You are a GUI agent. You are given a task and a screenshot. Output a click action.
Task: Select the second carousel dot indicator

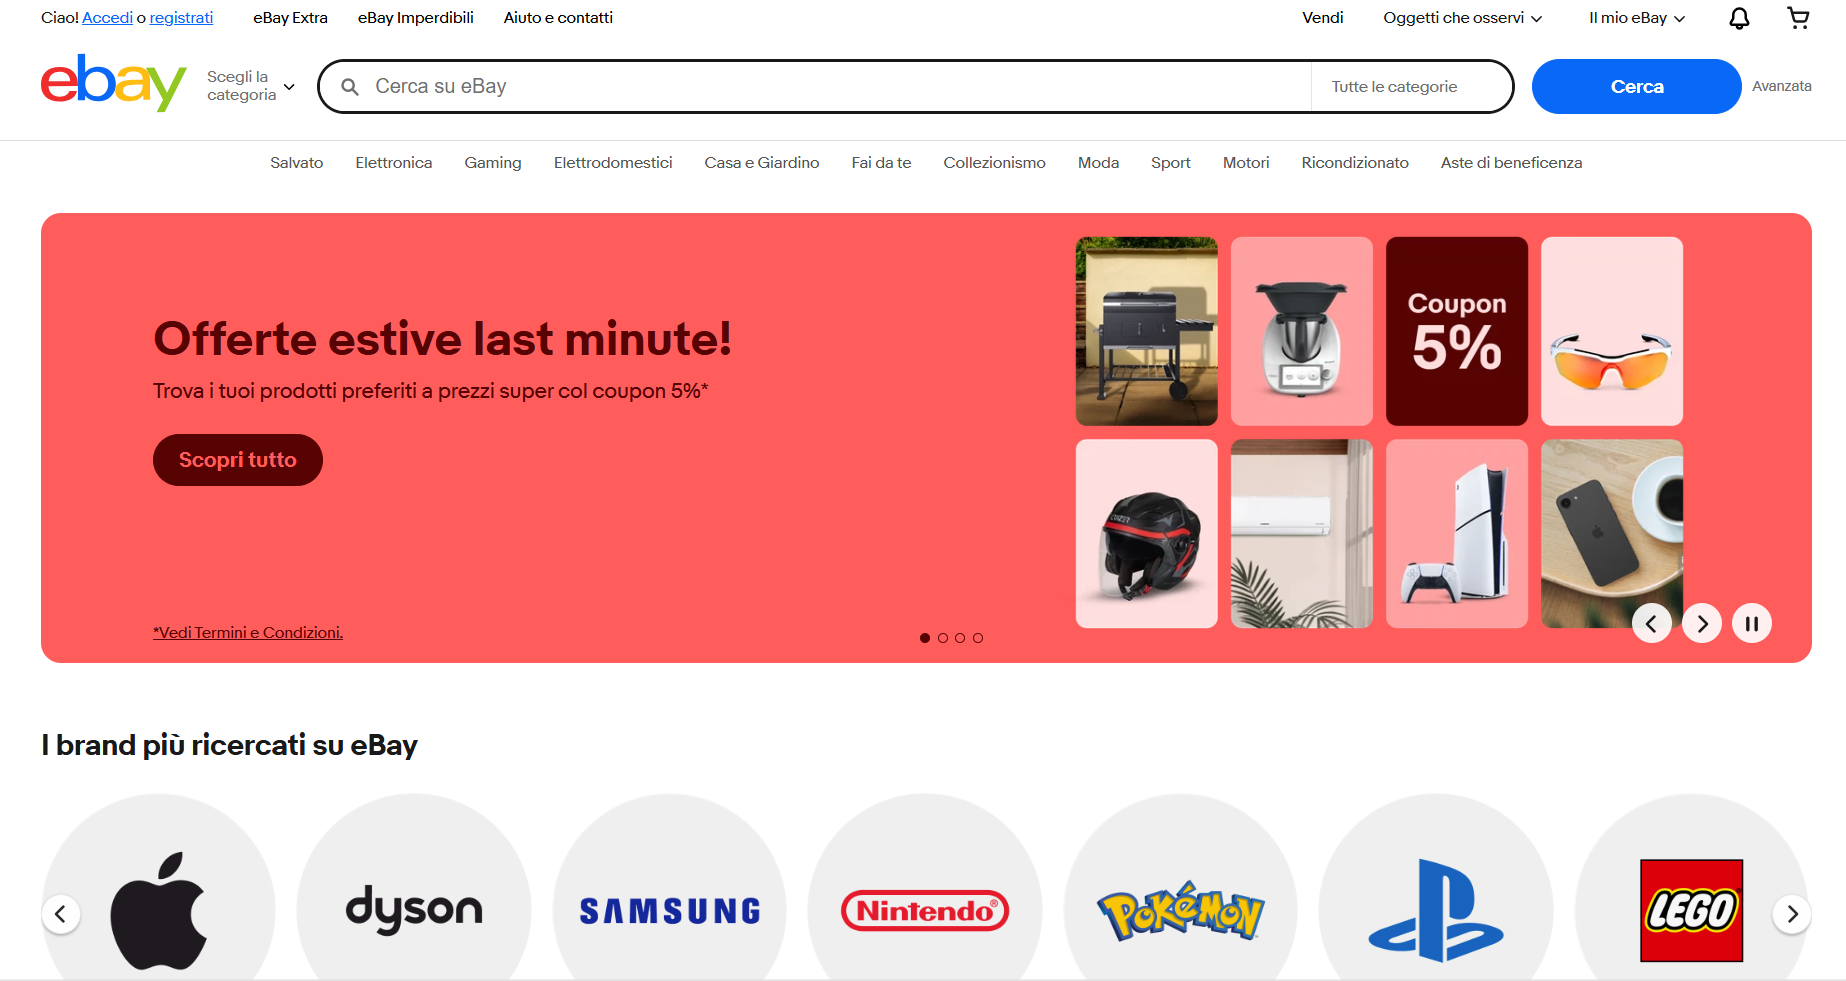(942, 638)
